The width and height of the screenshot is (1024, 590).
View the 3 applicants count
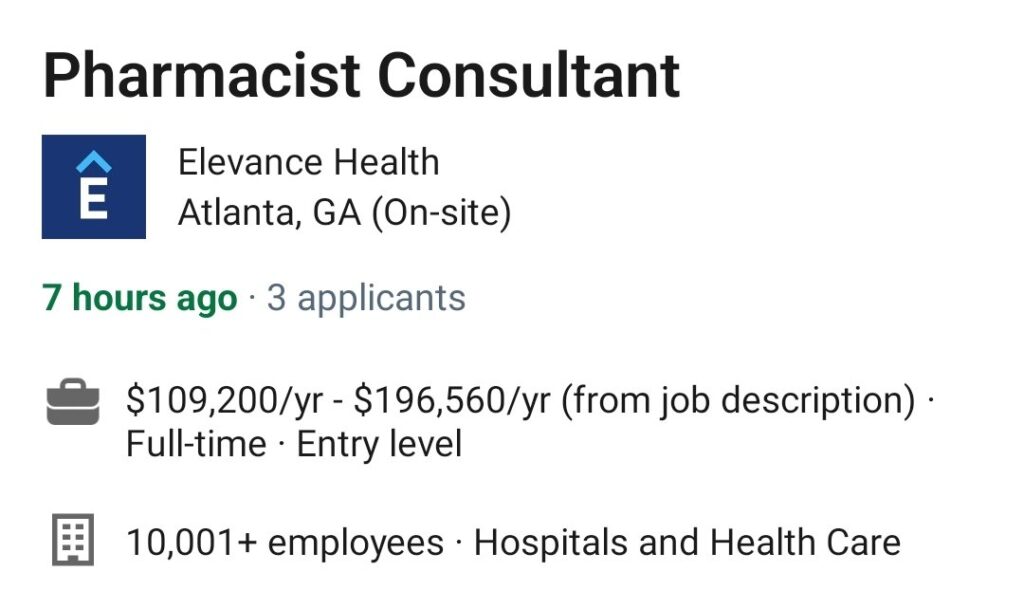pyautogui.click(x=366, y=299)
